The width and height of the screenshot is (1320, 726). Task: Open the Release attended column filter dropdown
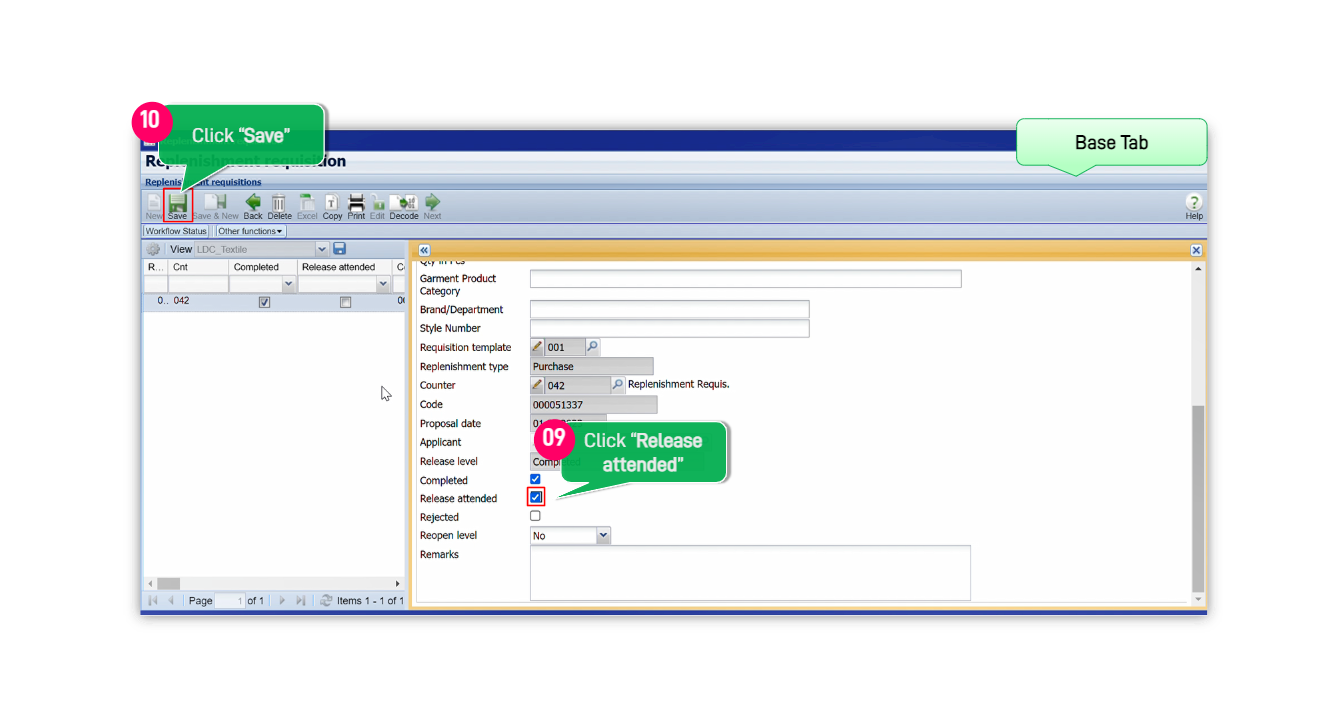383,285
